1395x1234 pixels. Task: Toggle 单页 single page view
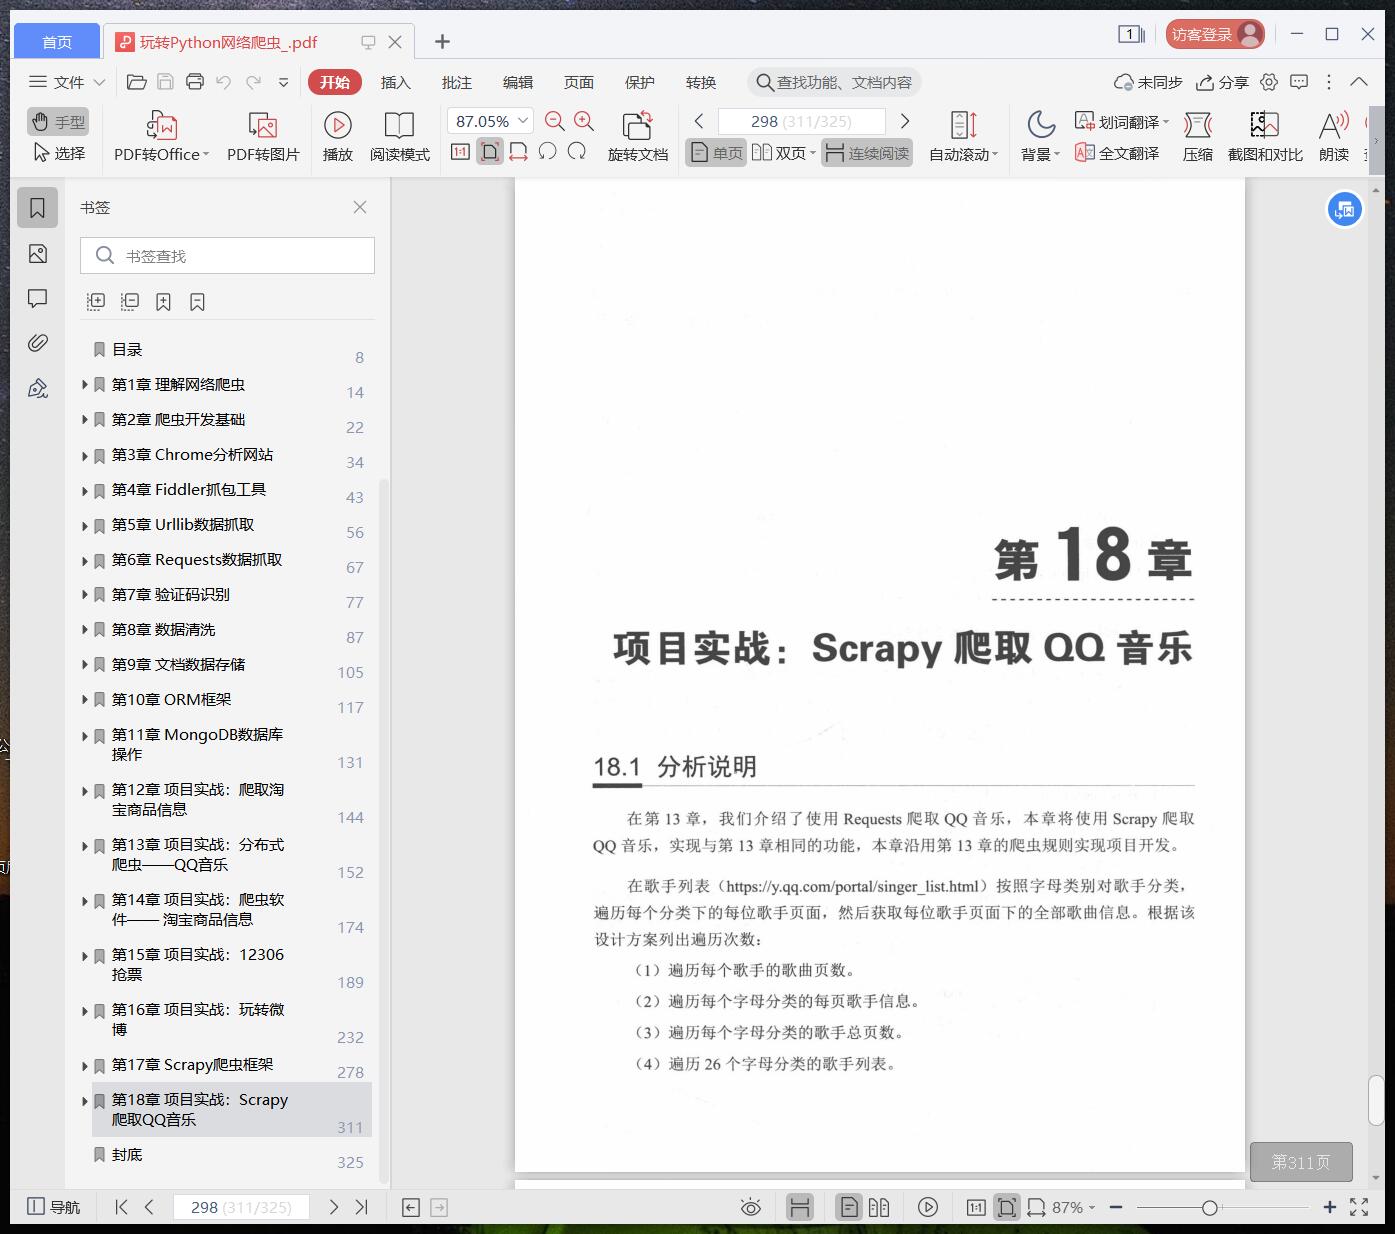[716, 153]
